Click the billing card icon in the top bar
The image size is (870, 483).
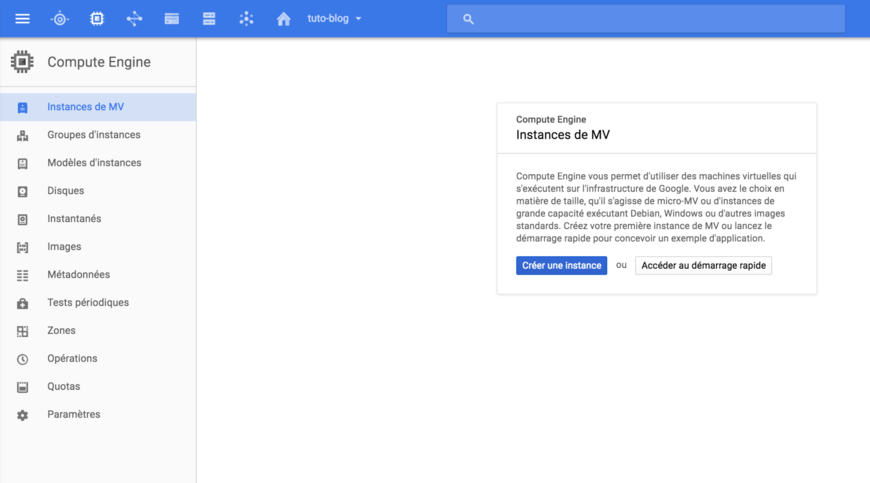click(x=171, y=19)
